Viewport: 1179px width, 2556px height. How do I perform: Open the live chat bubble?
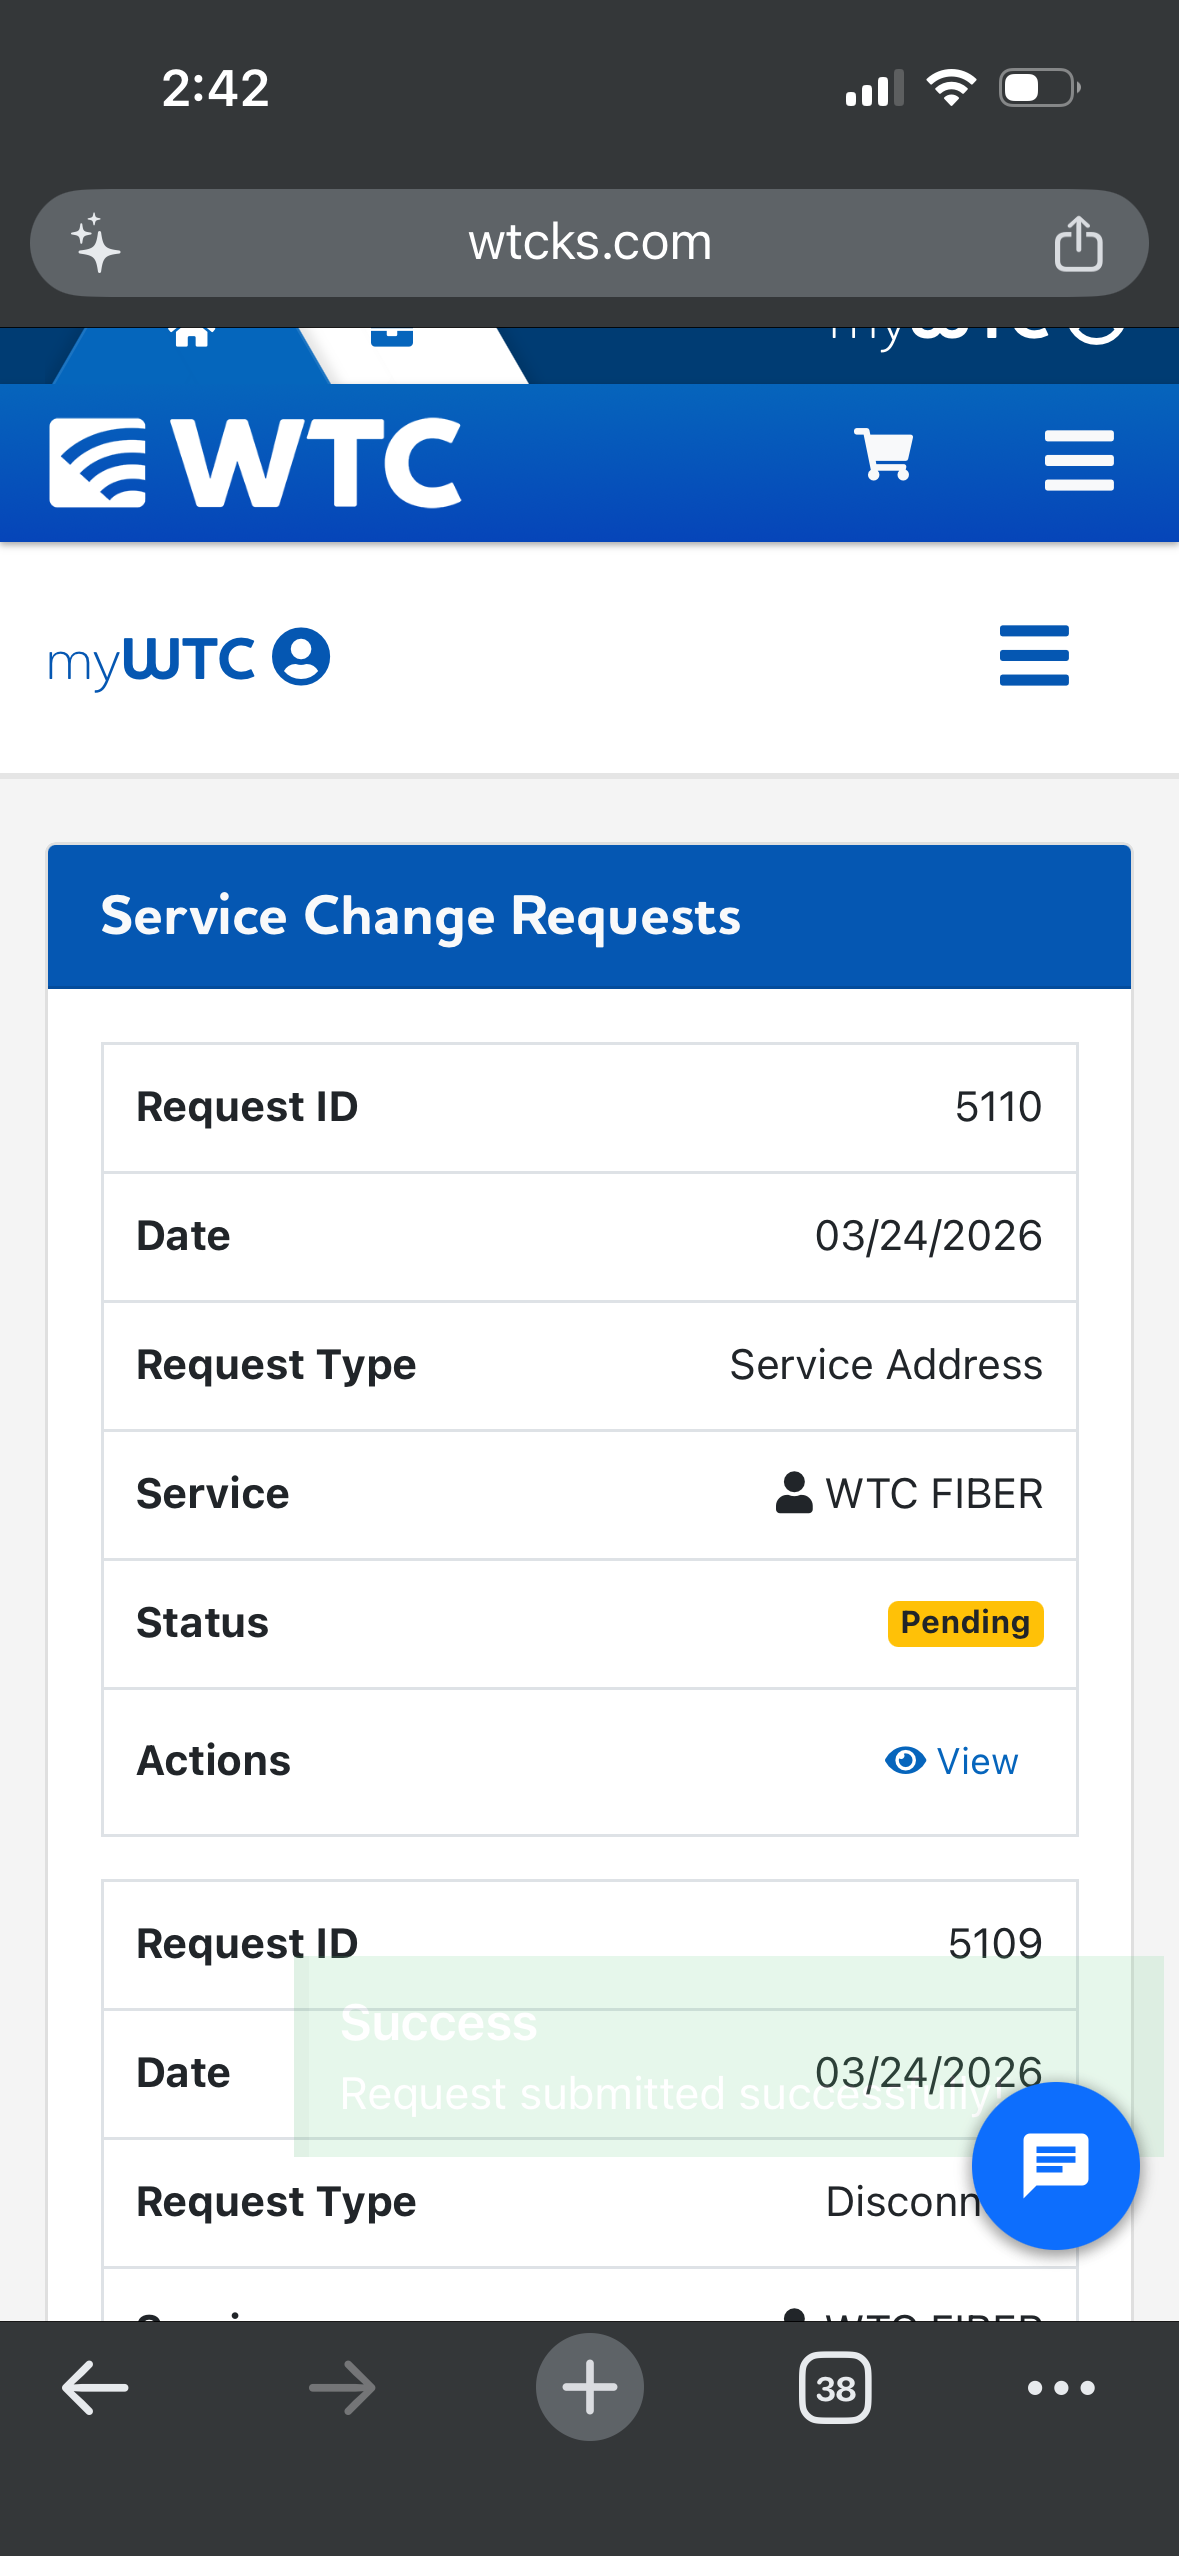(x=1055, y=2166)
